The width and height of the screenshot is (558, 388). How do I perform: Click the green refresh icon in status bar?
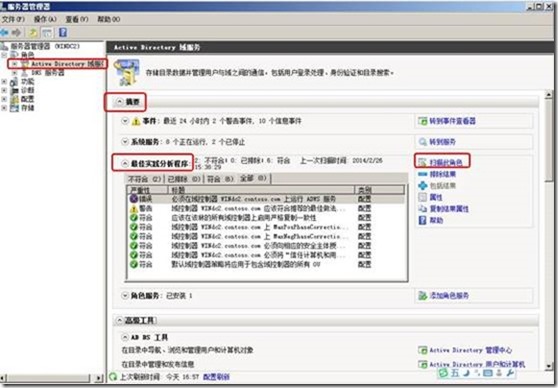(x=113, y=377)
